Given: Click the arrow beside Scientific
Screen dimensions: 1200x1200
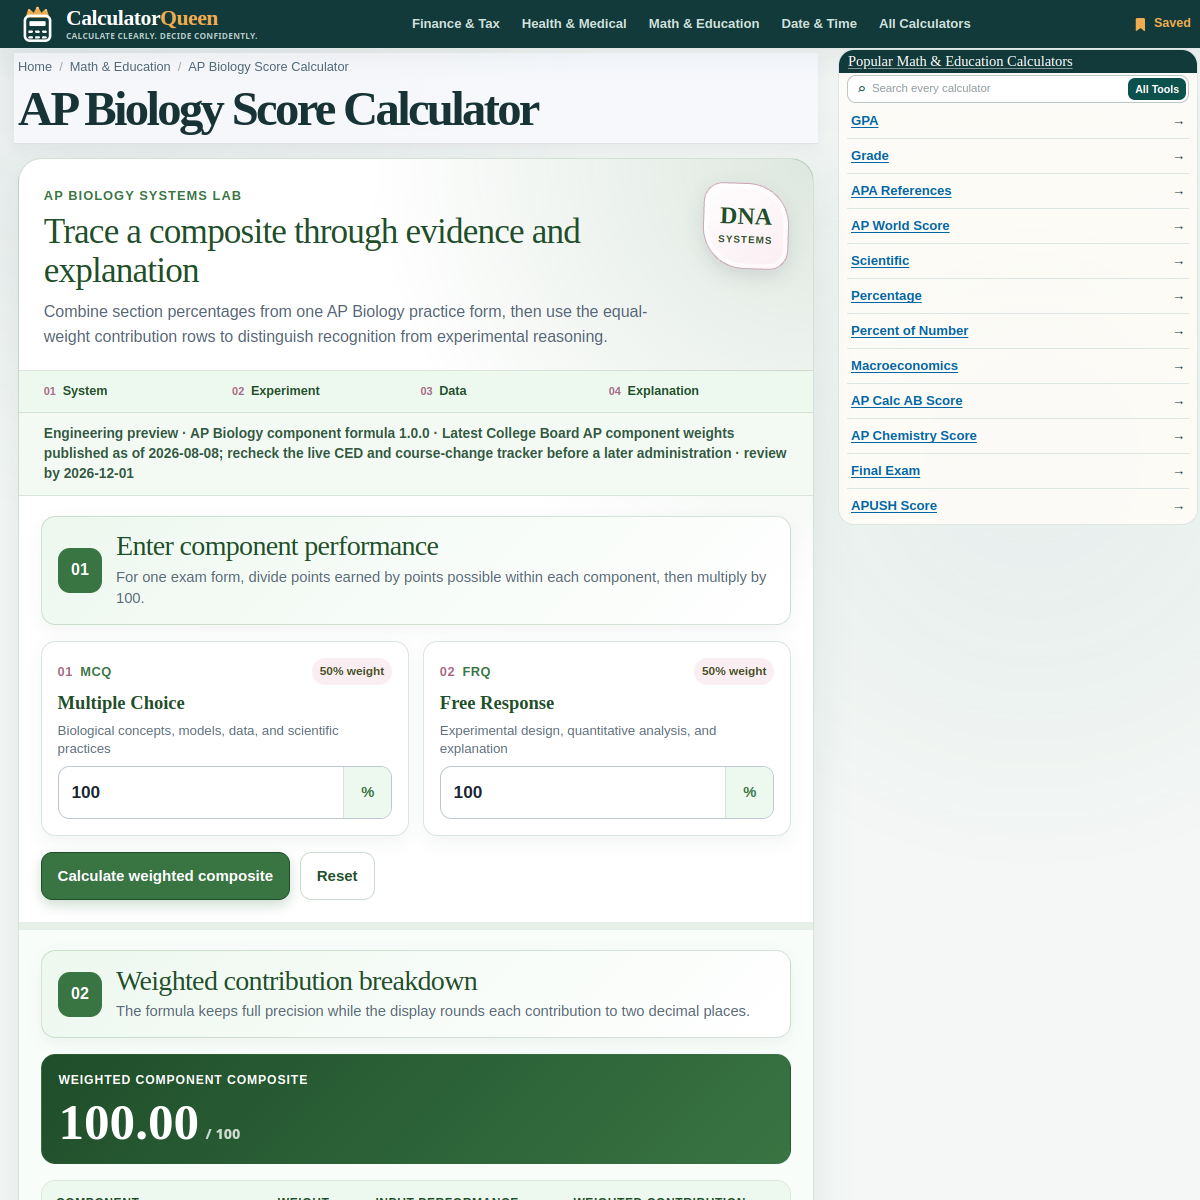Looking at the screenshot, I should click(x=1178, y=262).
